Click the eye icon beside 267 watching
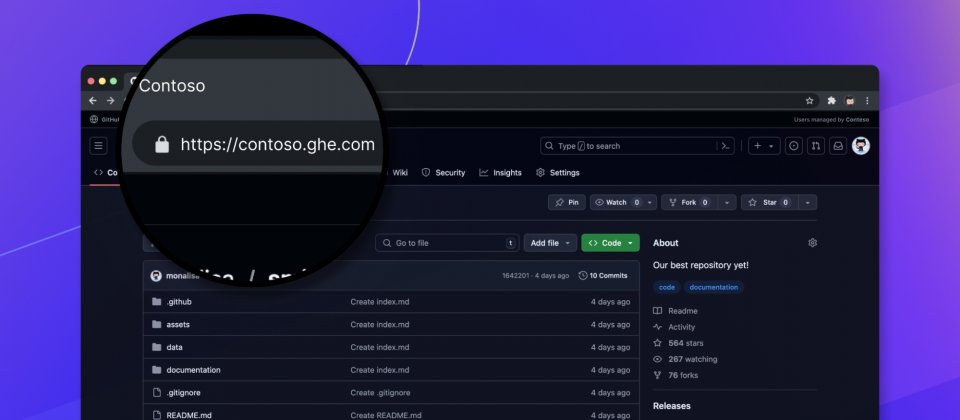This screenshot has height=420, width=960. (658, 359)
